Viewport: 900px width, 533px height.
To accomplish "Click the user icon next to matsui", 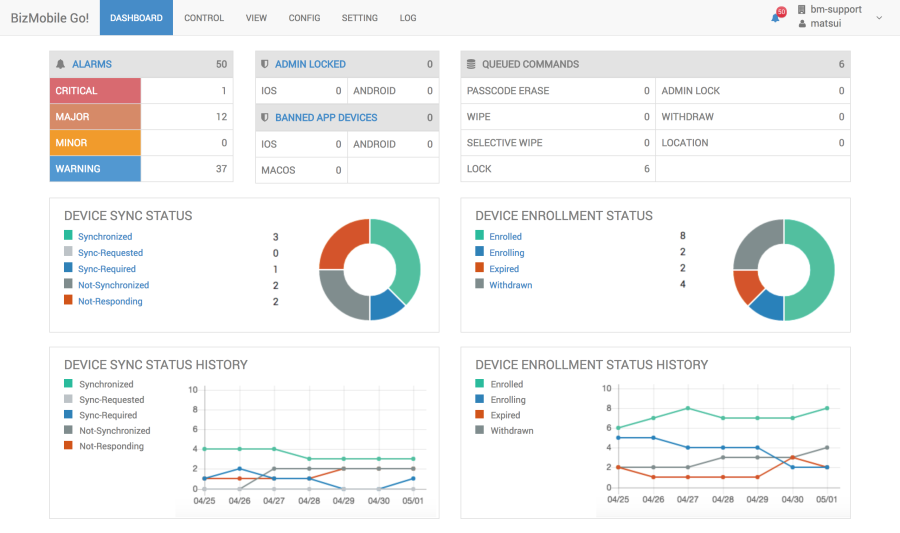I will tap(802, 24).
